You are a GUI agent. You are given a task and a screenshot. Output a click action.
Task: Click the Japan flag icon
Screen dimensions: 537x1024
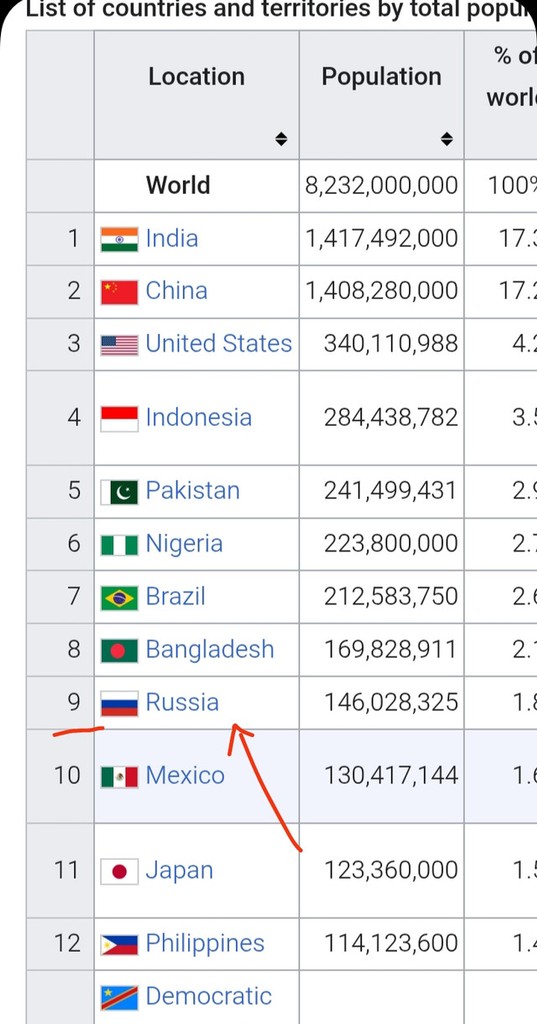coord(119,871)
